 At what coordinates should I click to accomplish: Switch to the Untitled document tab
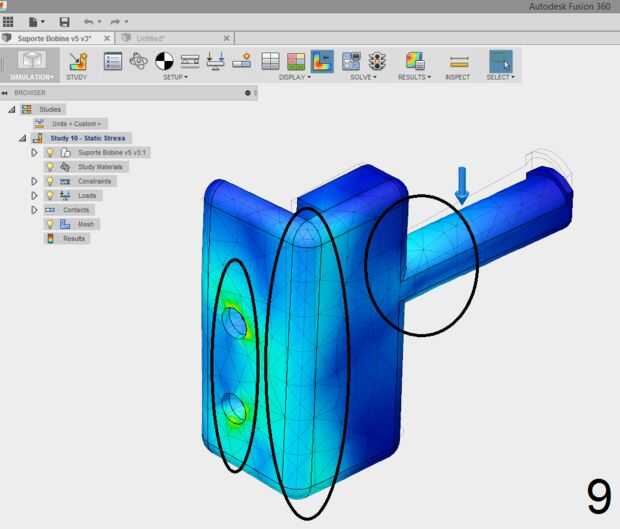pos(150,38)
